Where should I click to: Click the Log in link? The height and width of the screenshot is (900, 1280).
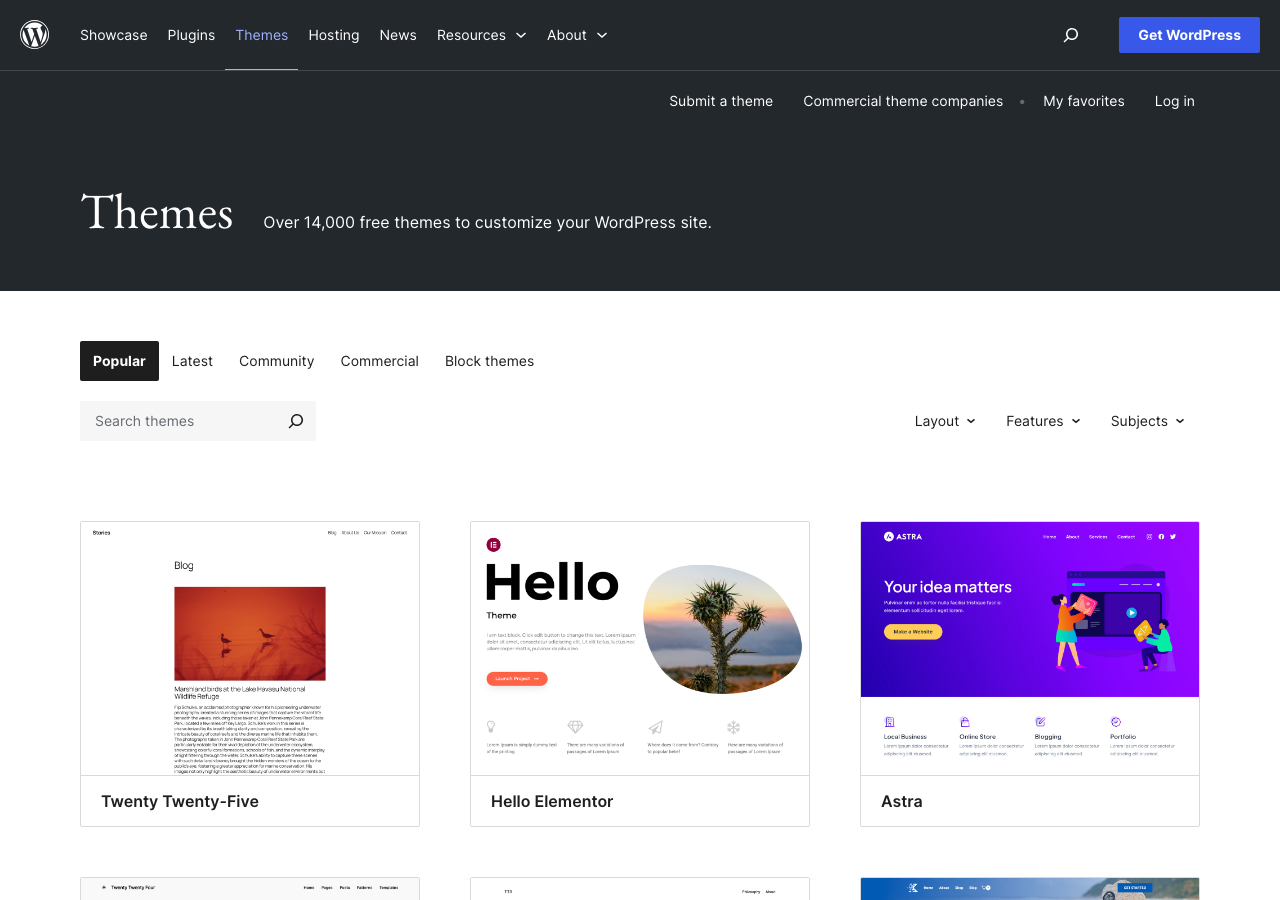pyautogui.click(x=1175, y=101)
